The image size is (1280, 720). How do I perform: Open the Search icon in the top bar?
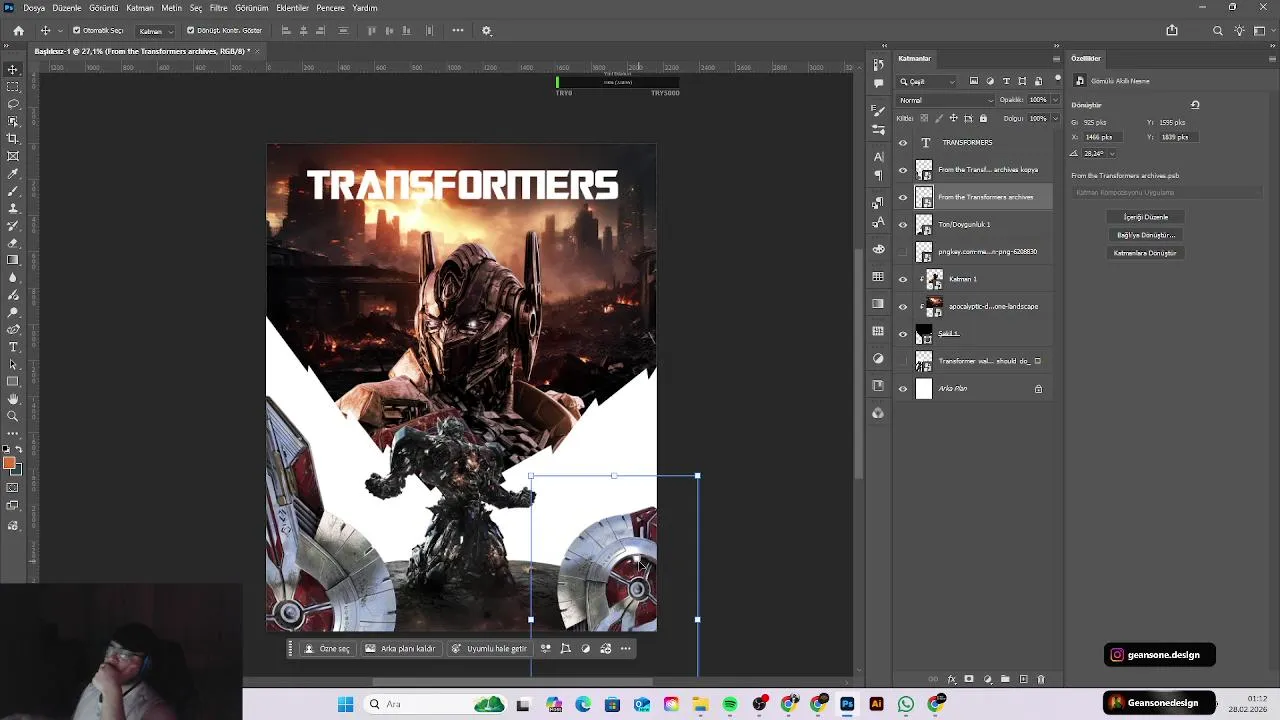tap(1218, 30)
